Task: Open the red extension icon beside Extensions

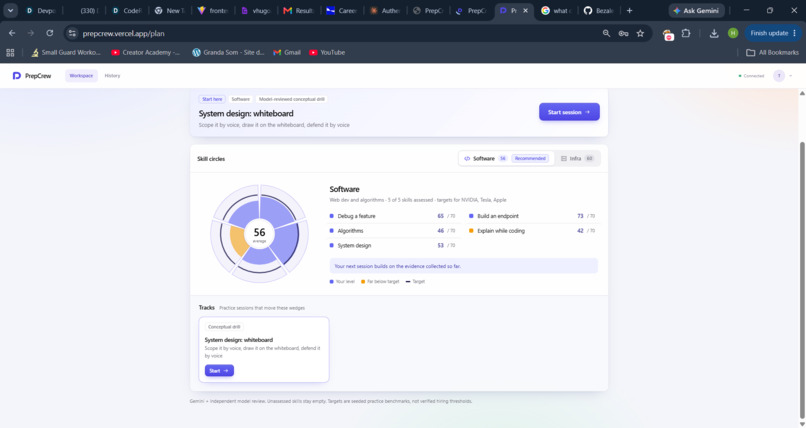Action: [668, 34]
